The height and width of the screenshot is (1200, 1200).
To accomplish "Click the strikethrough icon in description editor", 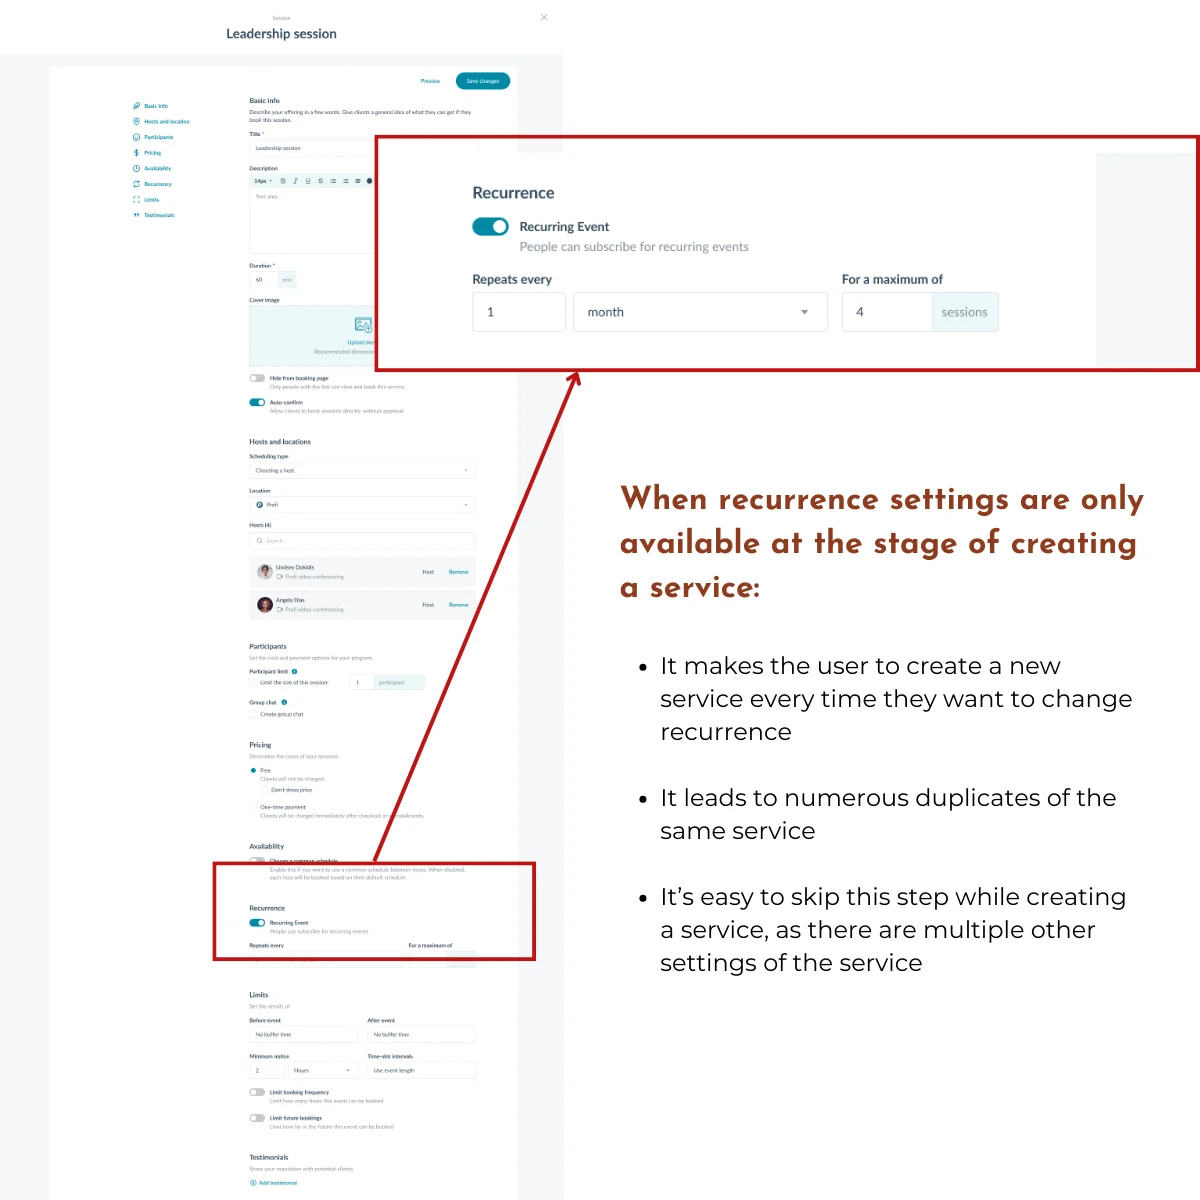I will click(x=320, y=181).
